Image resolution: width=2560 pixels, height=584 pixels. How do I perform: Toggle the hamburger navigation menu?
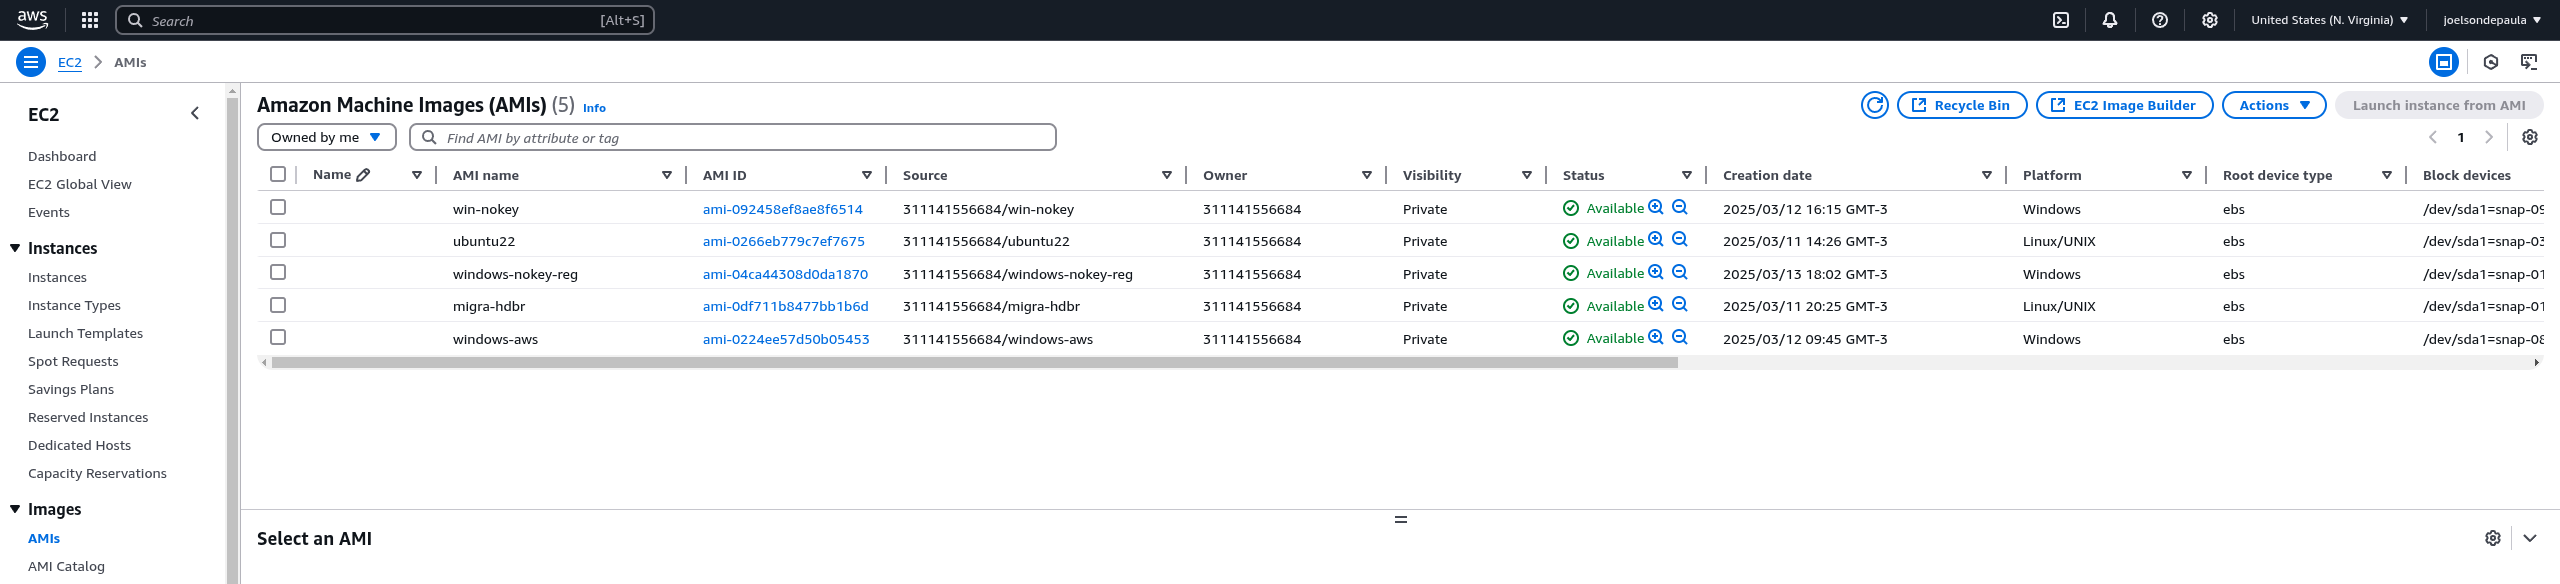pos(31,62)
